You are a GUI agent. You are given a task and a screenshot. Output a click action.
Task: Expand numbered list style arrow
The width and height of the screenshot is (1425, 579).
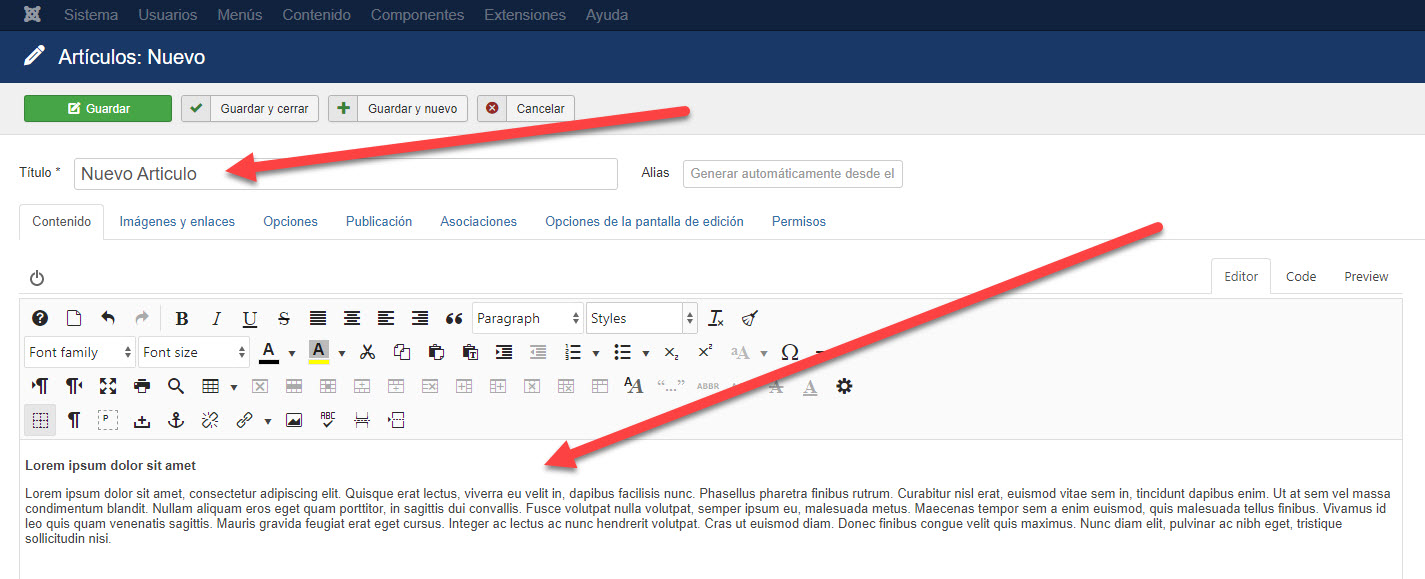tap(596, 353)
